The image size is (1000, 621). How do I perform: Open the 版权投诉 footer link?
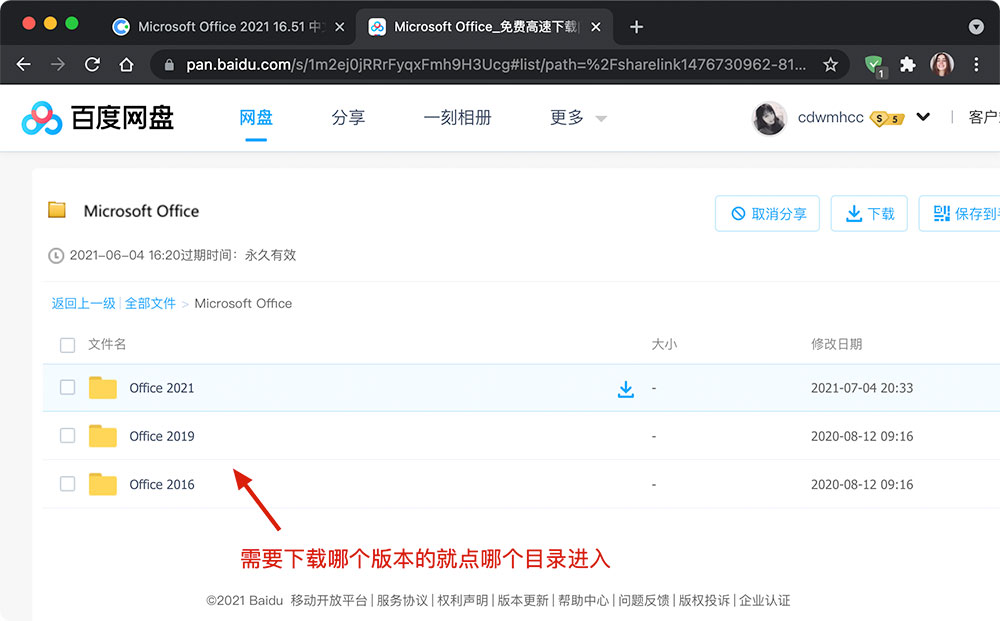coord(704,601)
